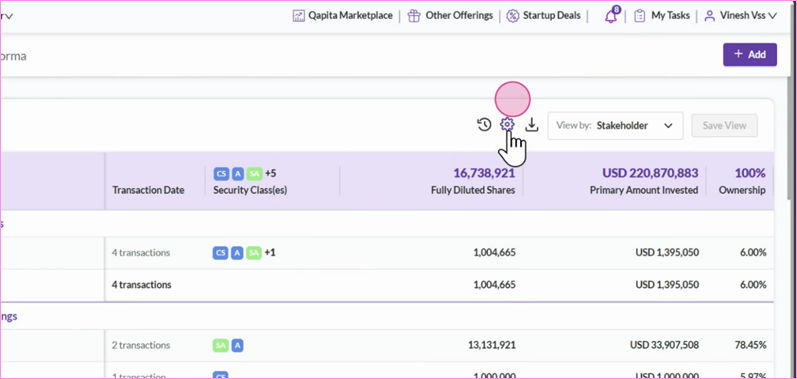This screenshot has width=797, height=379.
Task: Click bold '4 transactions' subtotal cell
Action: 141,285
